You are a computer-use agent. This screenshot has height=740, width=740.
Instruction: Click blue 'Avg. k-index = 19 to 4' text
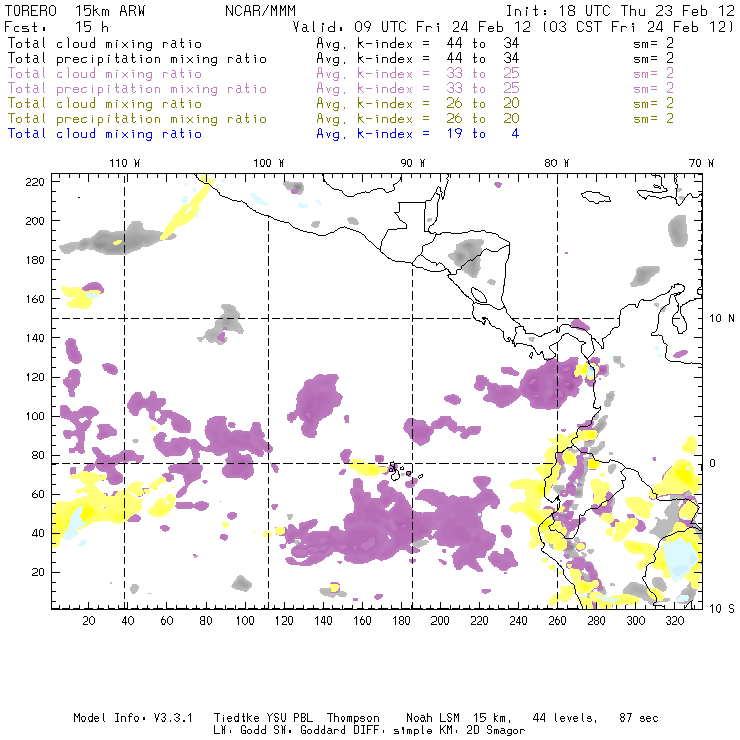(x=418, y=134)
